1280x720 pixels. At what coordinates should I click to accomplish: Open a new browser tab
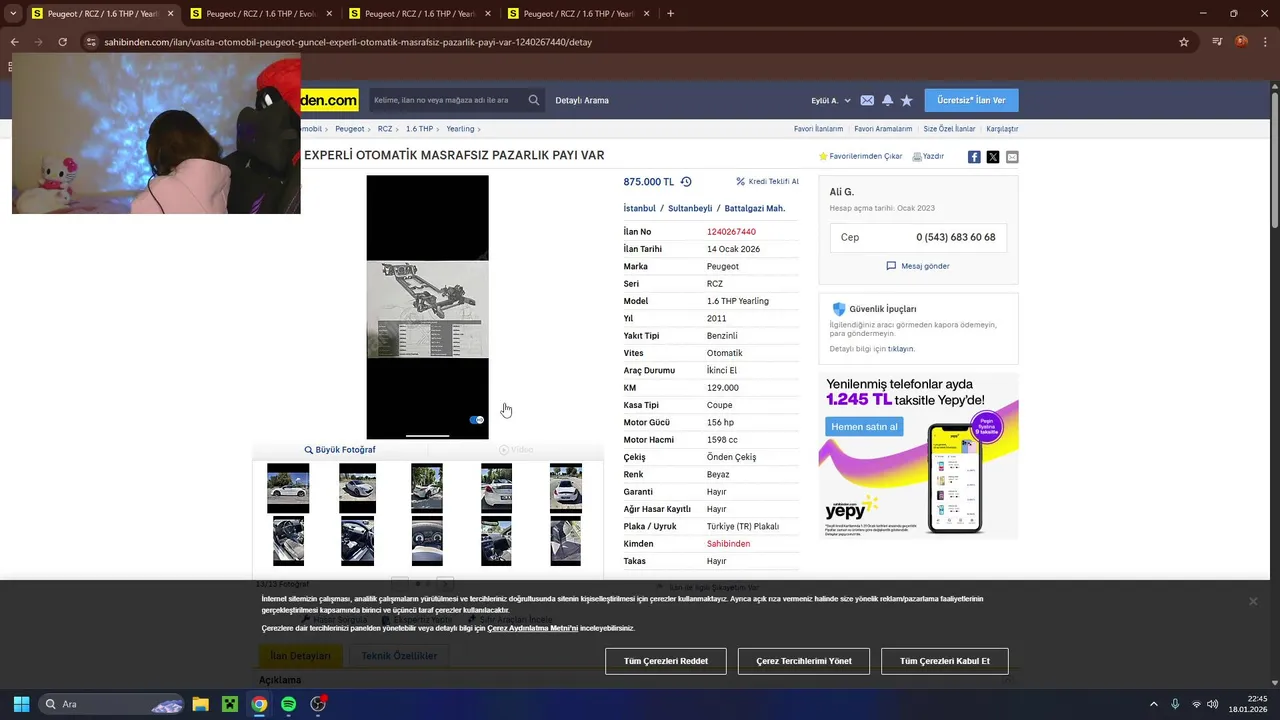tap(670, 14)
